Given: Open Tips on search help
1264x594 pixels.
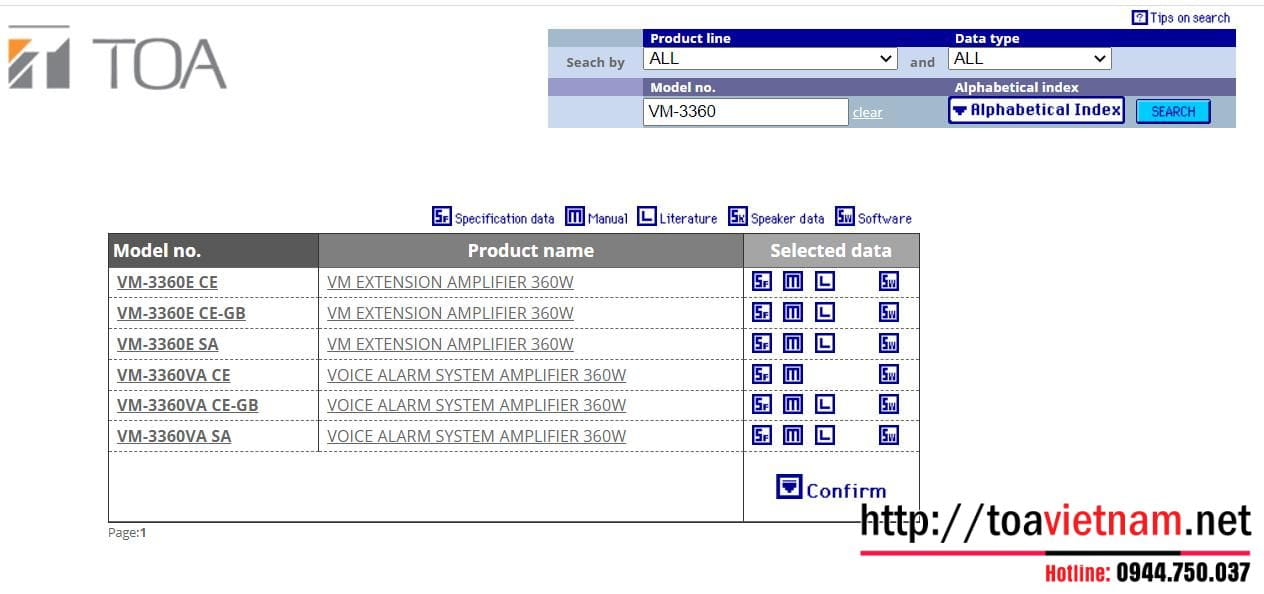Looking at the screenshot, I should (1181, 17).
